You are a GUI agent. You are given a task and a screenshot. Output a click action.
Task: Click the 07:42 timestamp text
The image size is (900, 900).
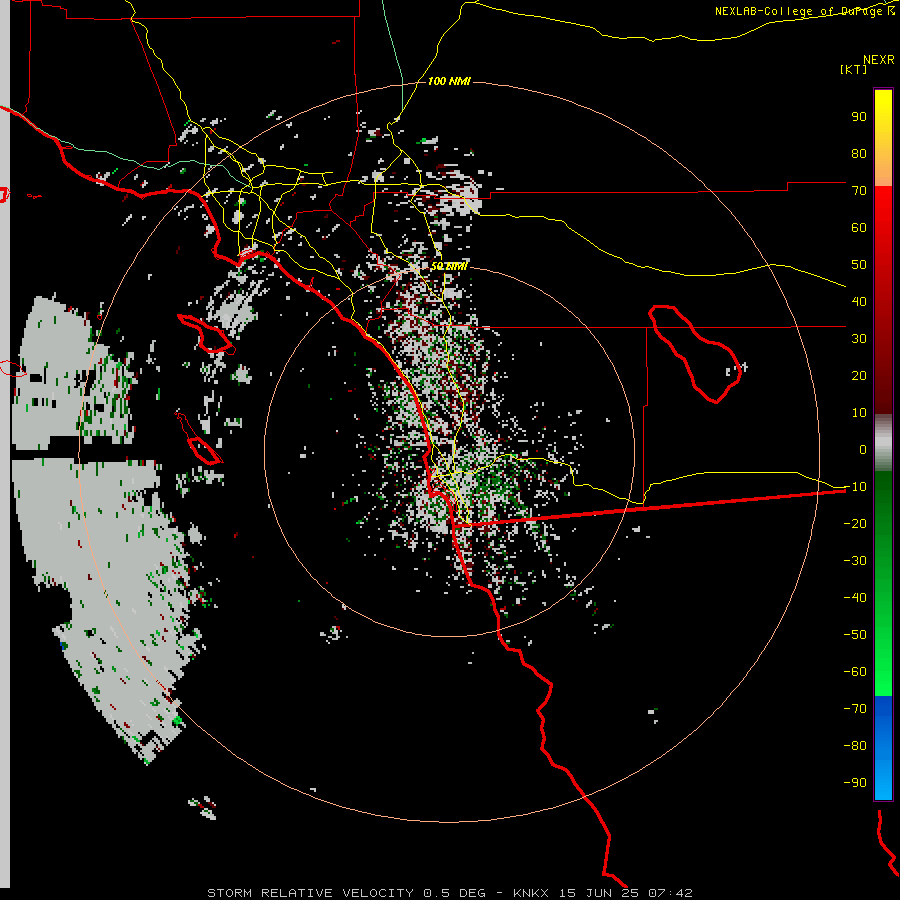(670, 893)
